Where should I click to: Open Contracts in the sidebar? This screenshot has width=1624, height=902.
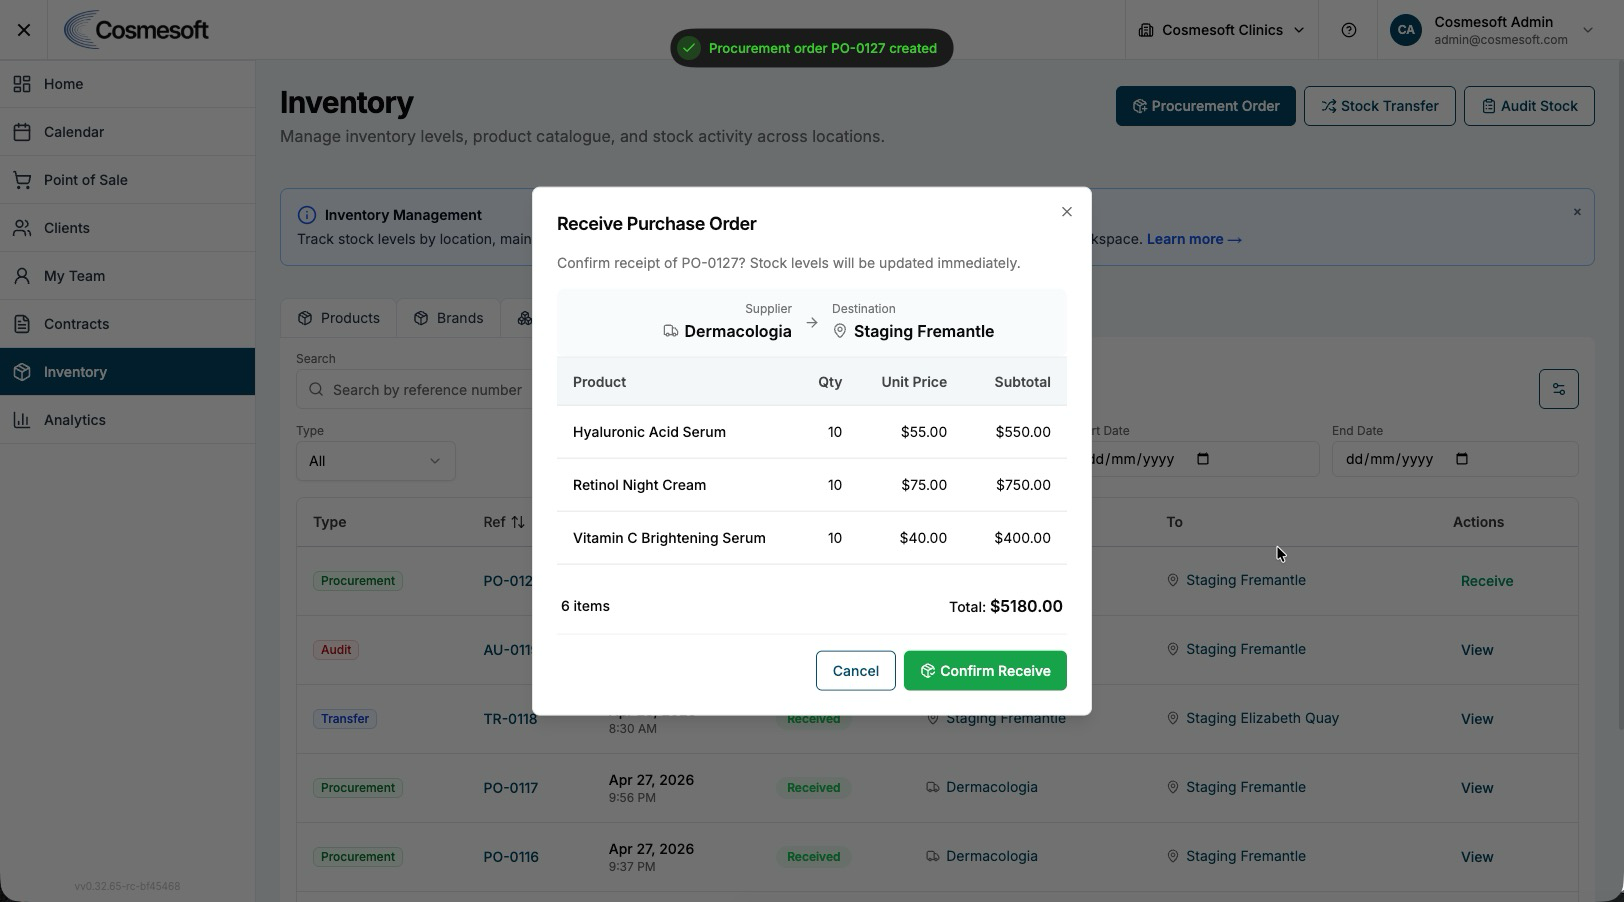coord(127,324)
